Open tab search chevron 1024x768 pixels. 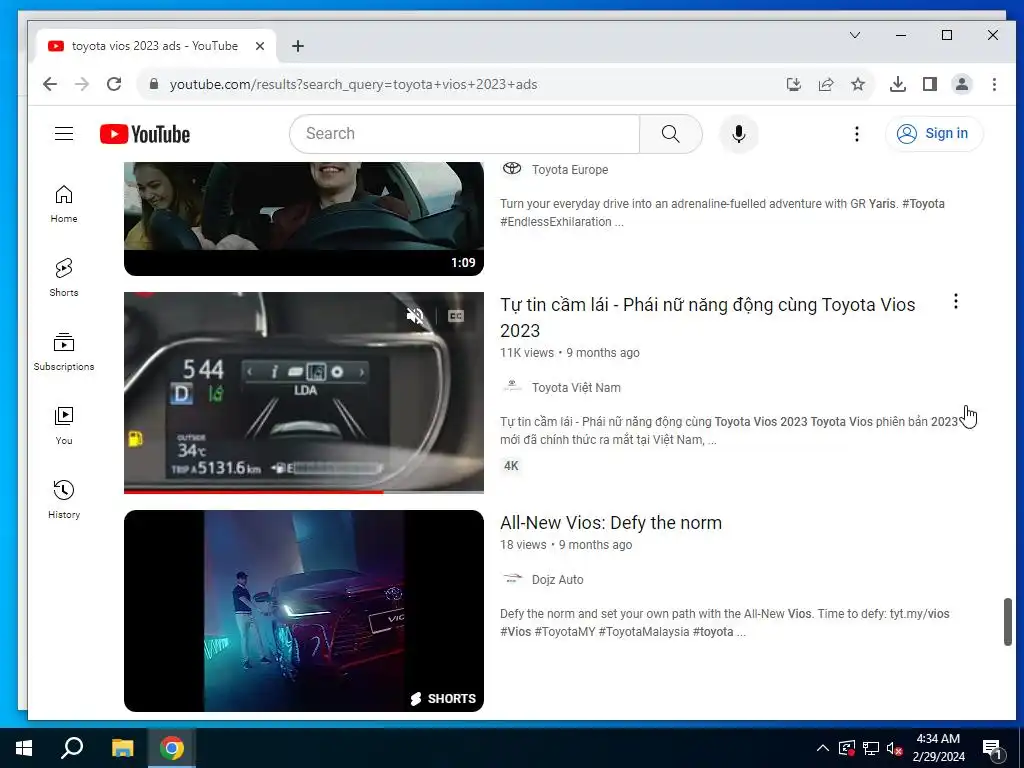(x=855, y=35)
